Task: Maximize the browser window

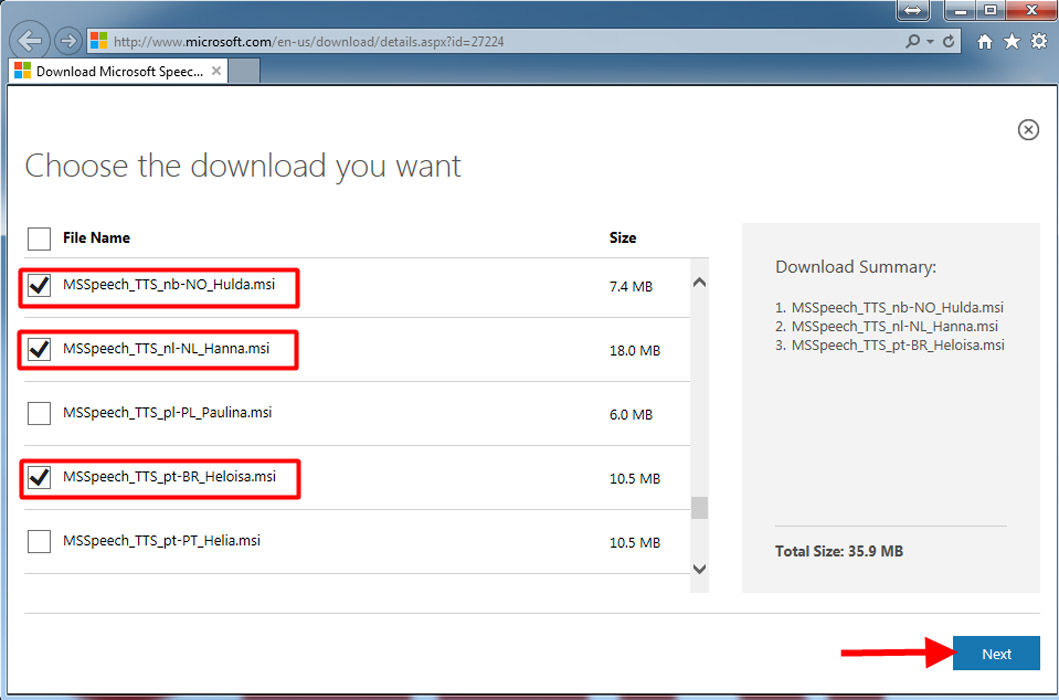Action: [990, 9]
